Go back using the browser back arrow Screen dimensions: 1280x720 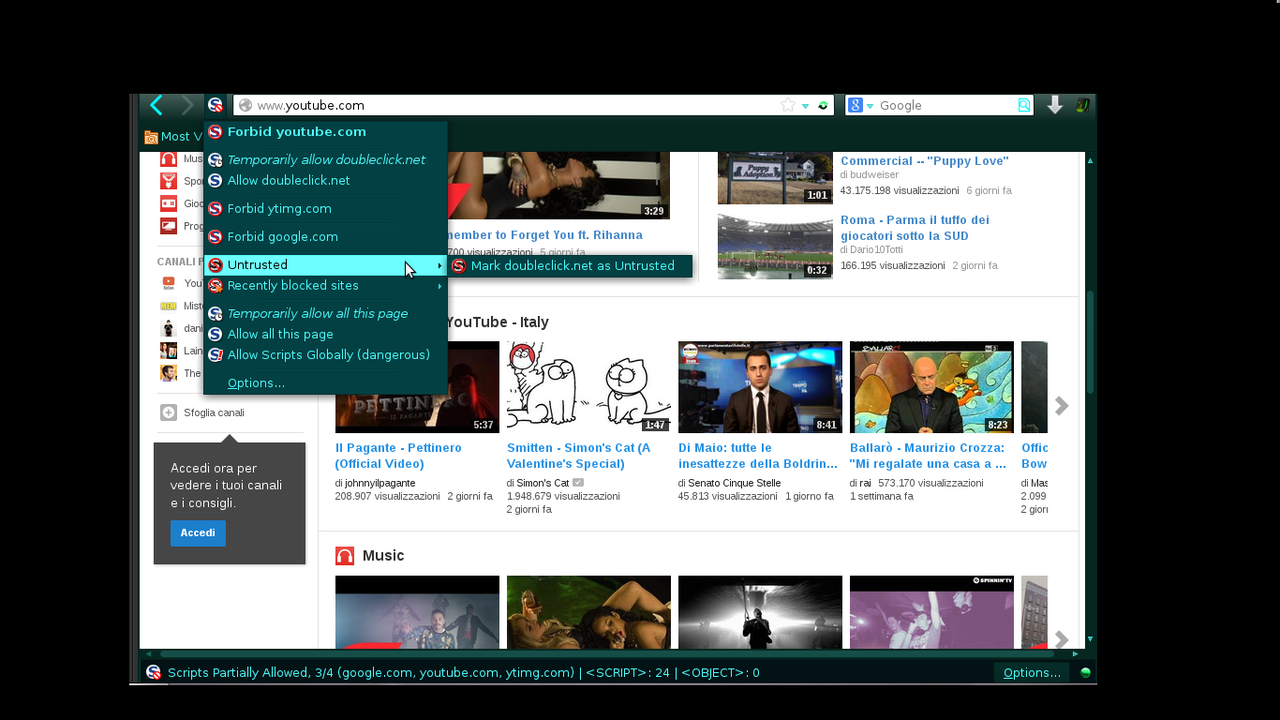(x=156, y=105)
